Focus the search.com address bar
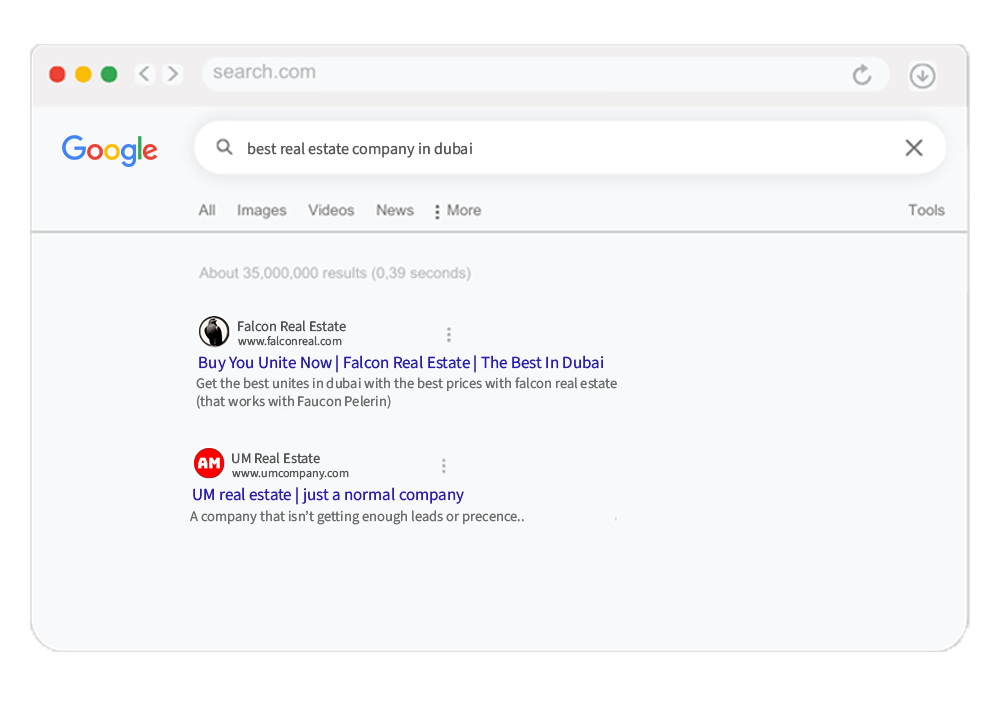The height and width of the screenshot is (703, 1000). coord(546,73)
